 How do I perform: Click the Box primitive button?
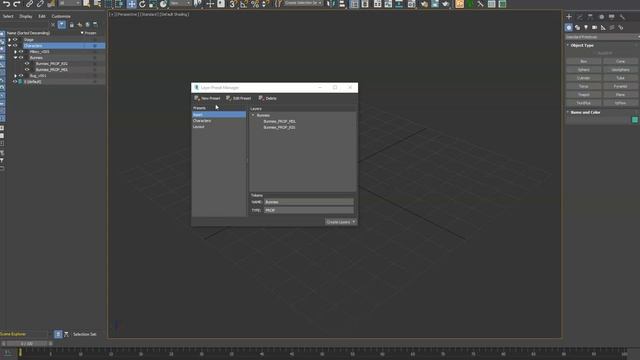coord(584,61)
